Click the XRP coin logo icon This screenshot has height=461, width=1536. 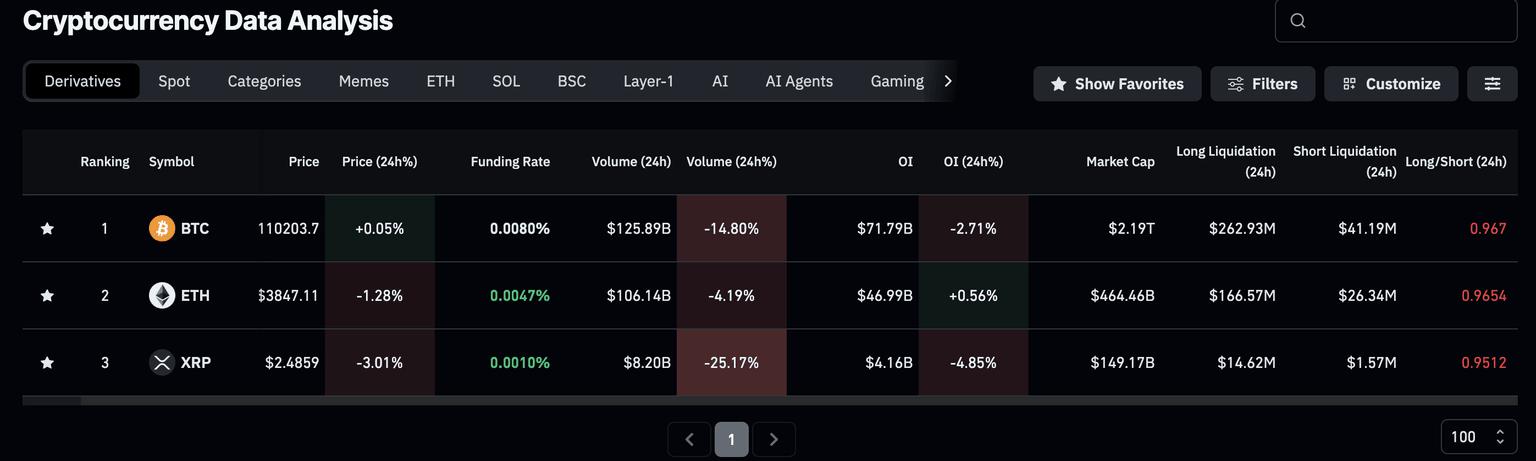coord(162,363)
